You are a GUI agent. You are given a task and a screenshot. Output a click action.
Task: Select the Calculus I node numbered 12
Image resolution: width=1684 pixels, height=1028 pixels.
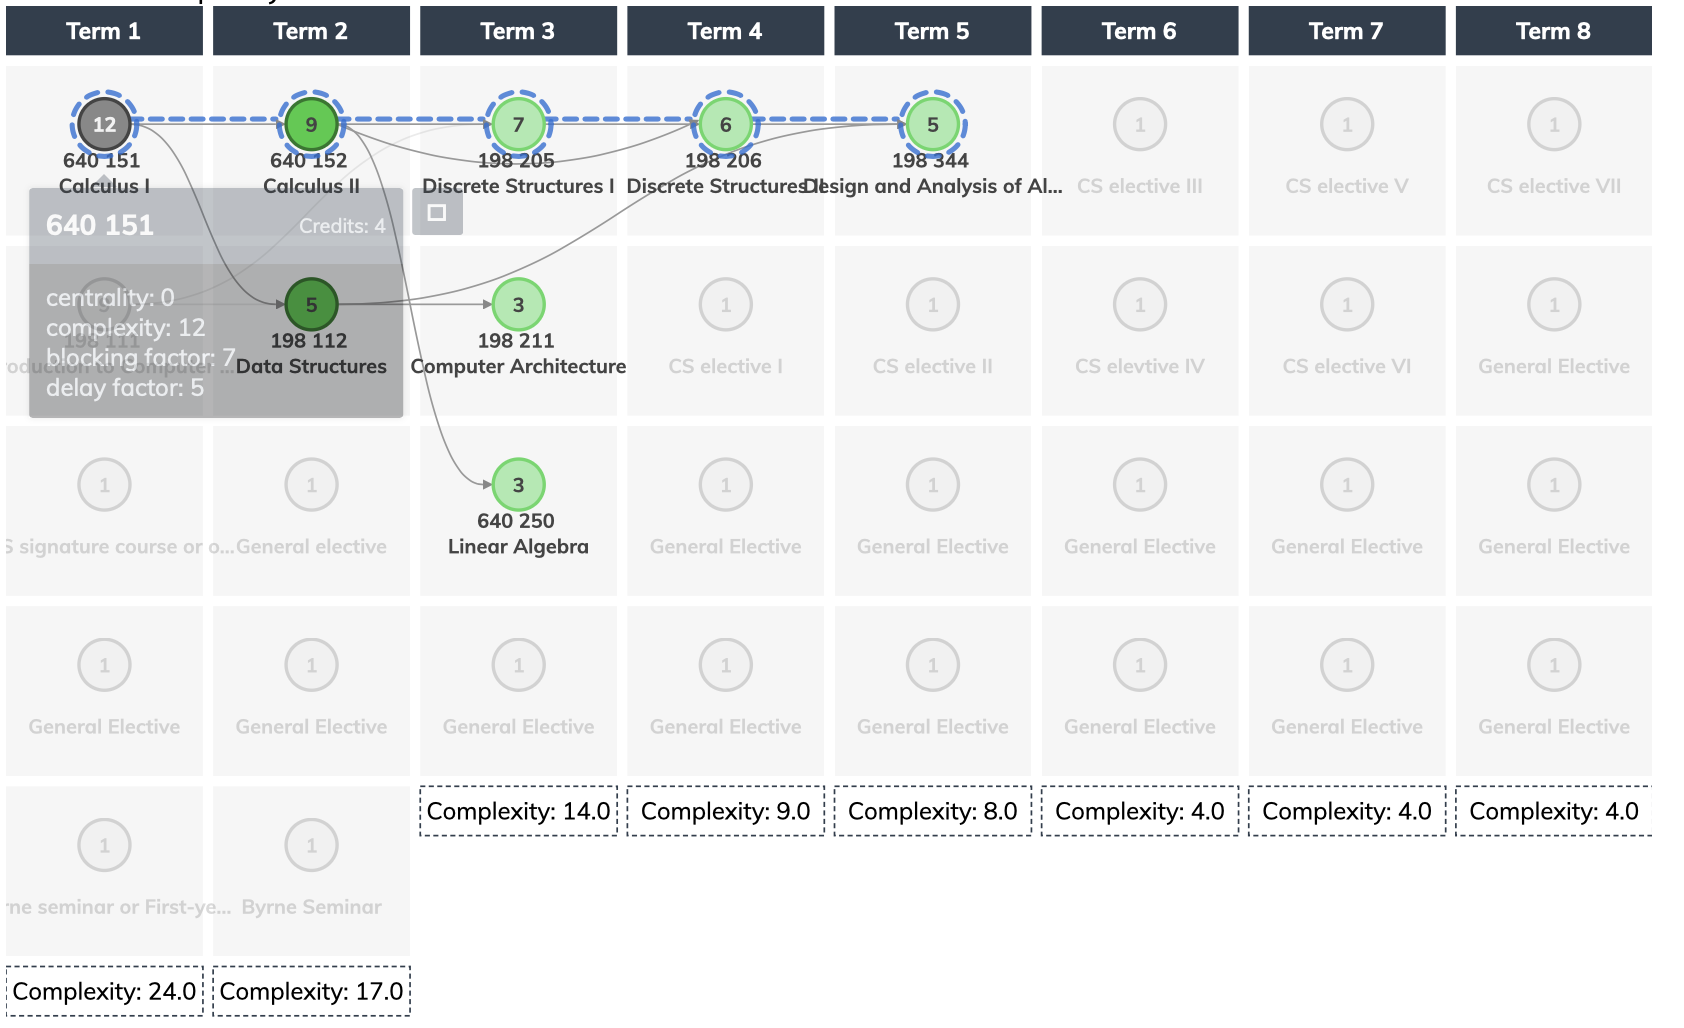[x=104, y=124]
